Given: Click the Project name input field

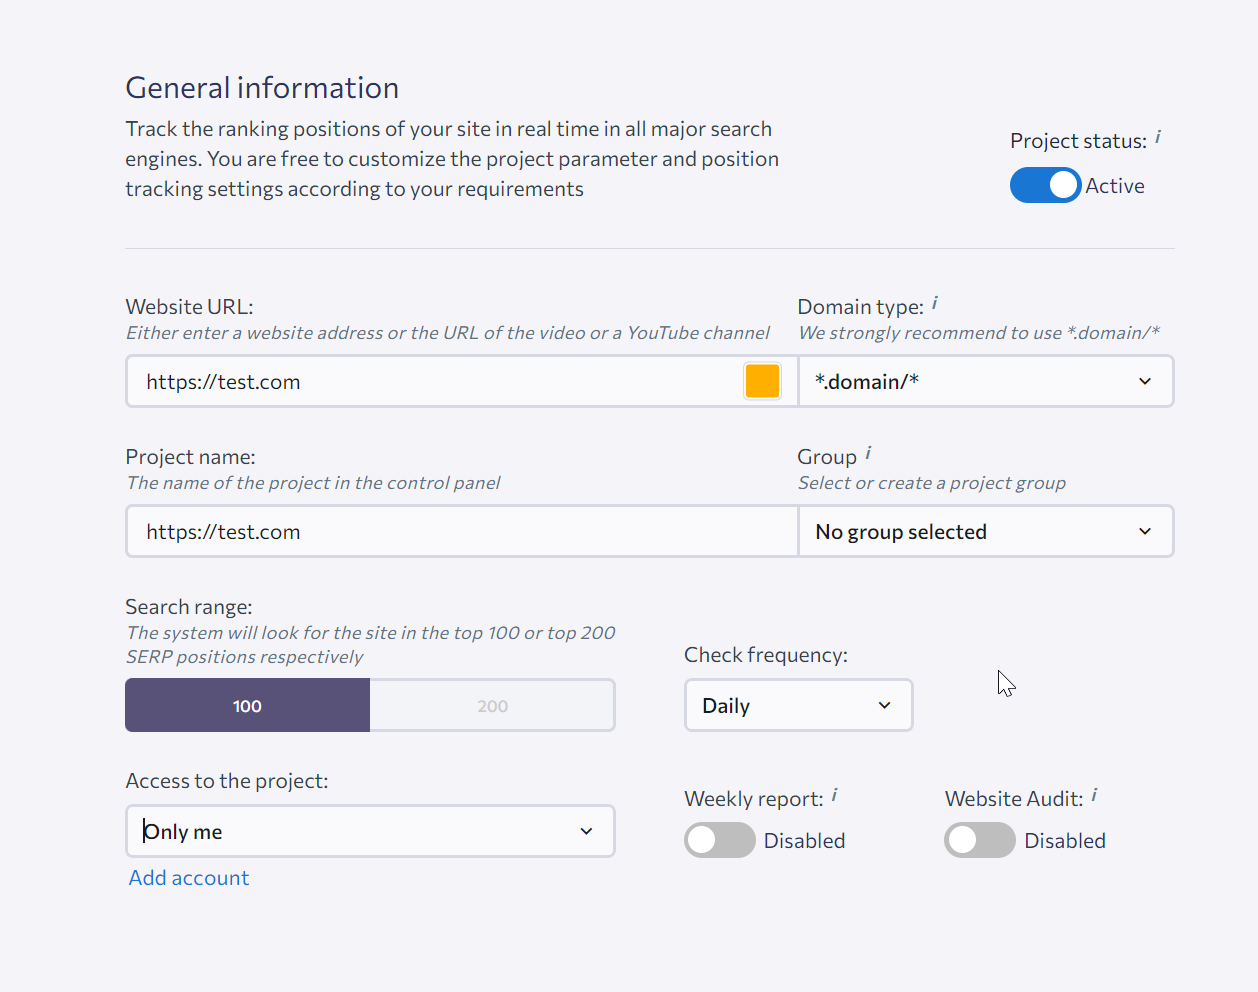Looking at the screenshot, I should (x=460, y=531).
